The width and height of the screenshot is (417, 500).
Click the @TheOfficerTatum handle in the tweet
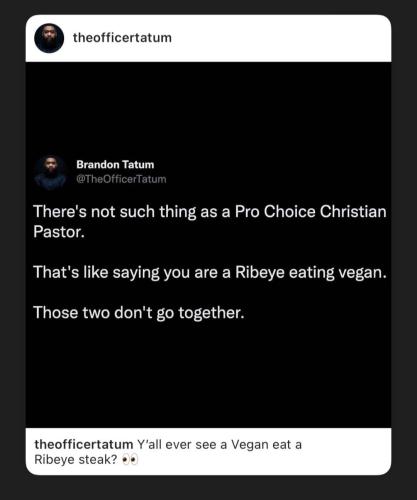point(121,179)
